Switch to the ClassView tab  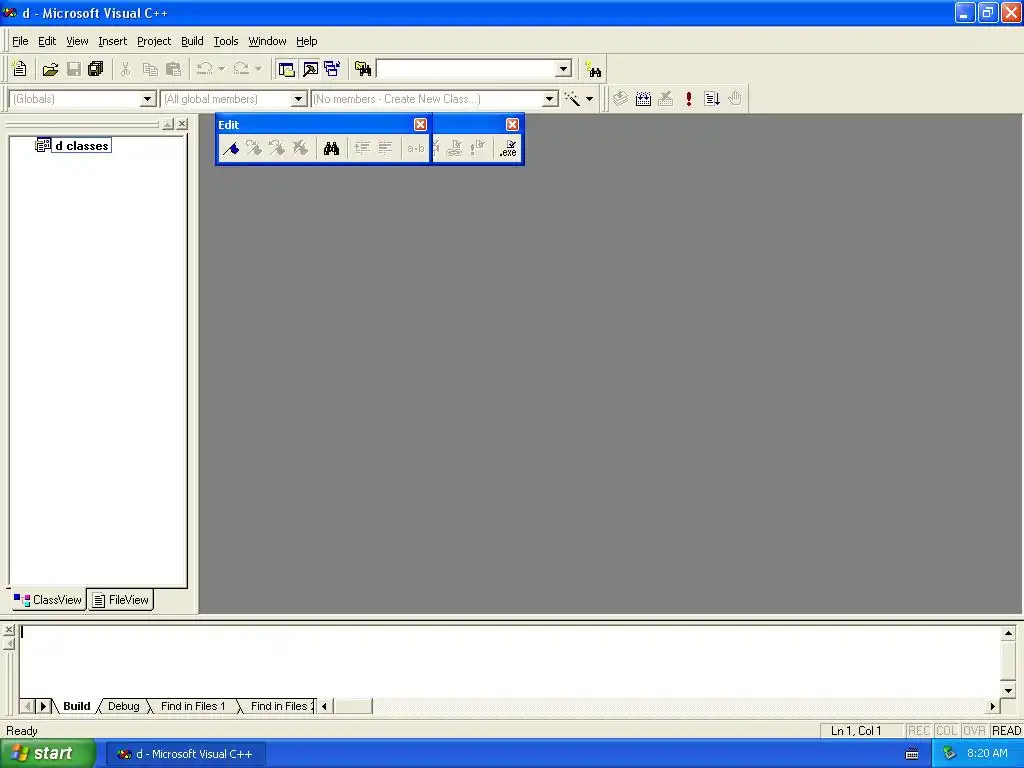[x=48, y=600]
